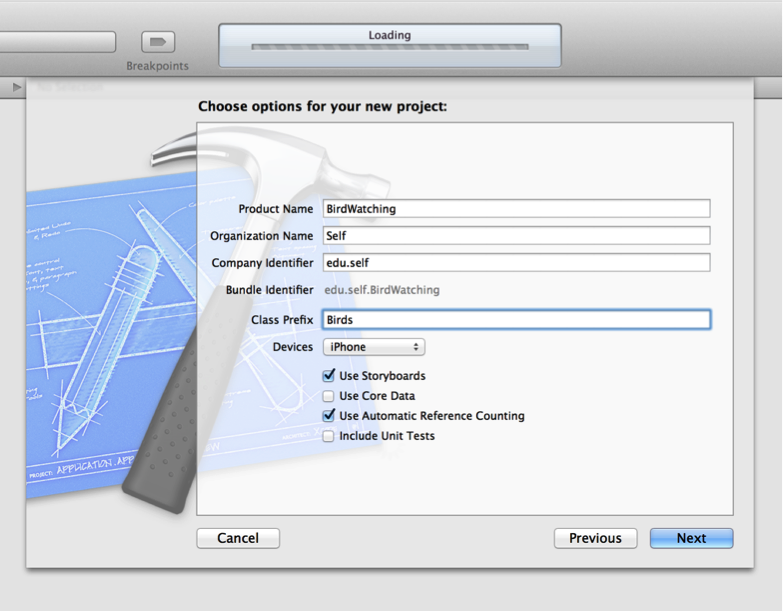Open the Devices dropdown showing iPhone
The height and width of the screenshot is (611, 783).
(x=373, y=347)
